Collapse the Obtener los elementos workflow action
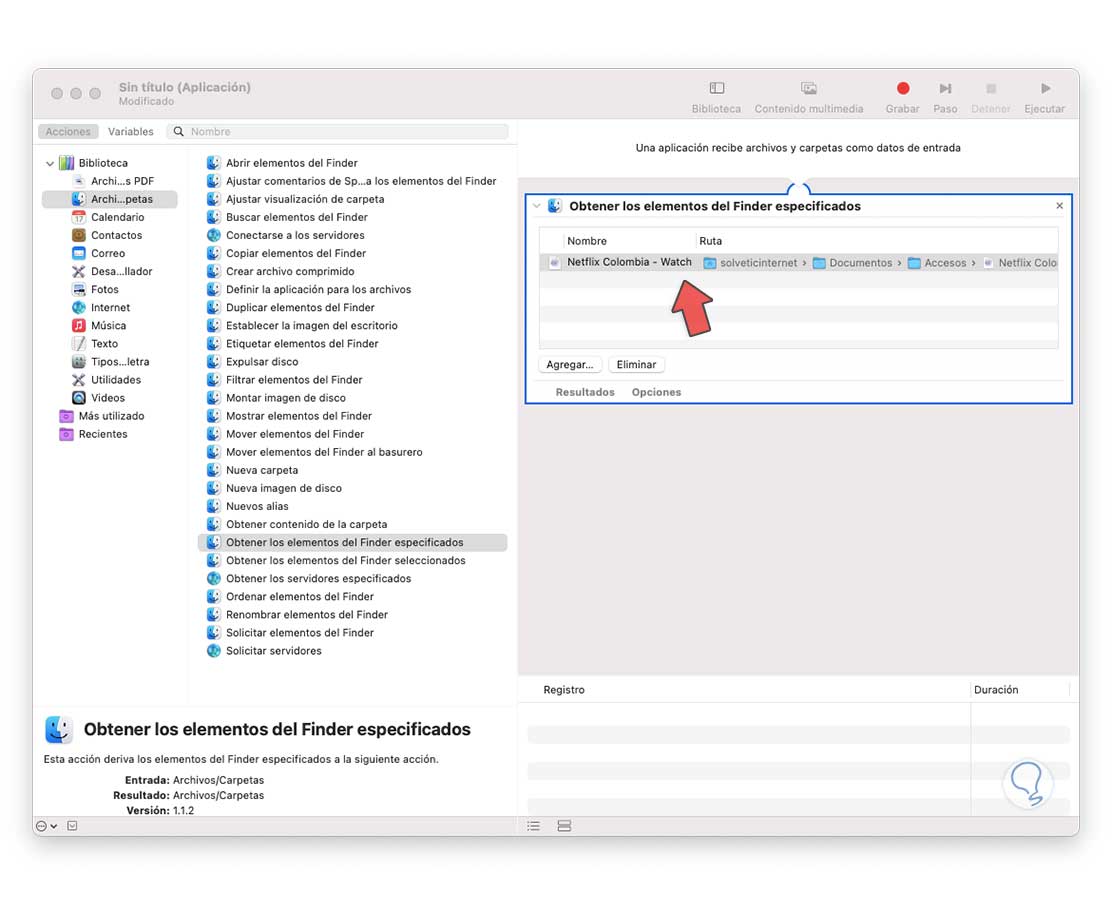The width and height of the screenshot is (1112, 919). tap(537, 206)
